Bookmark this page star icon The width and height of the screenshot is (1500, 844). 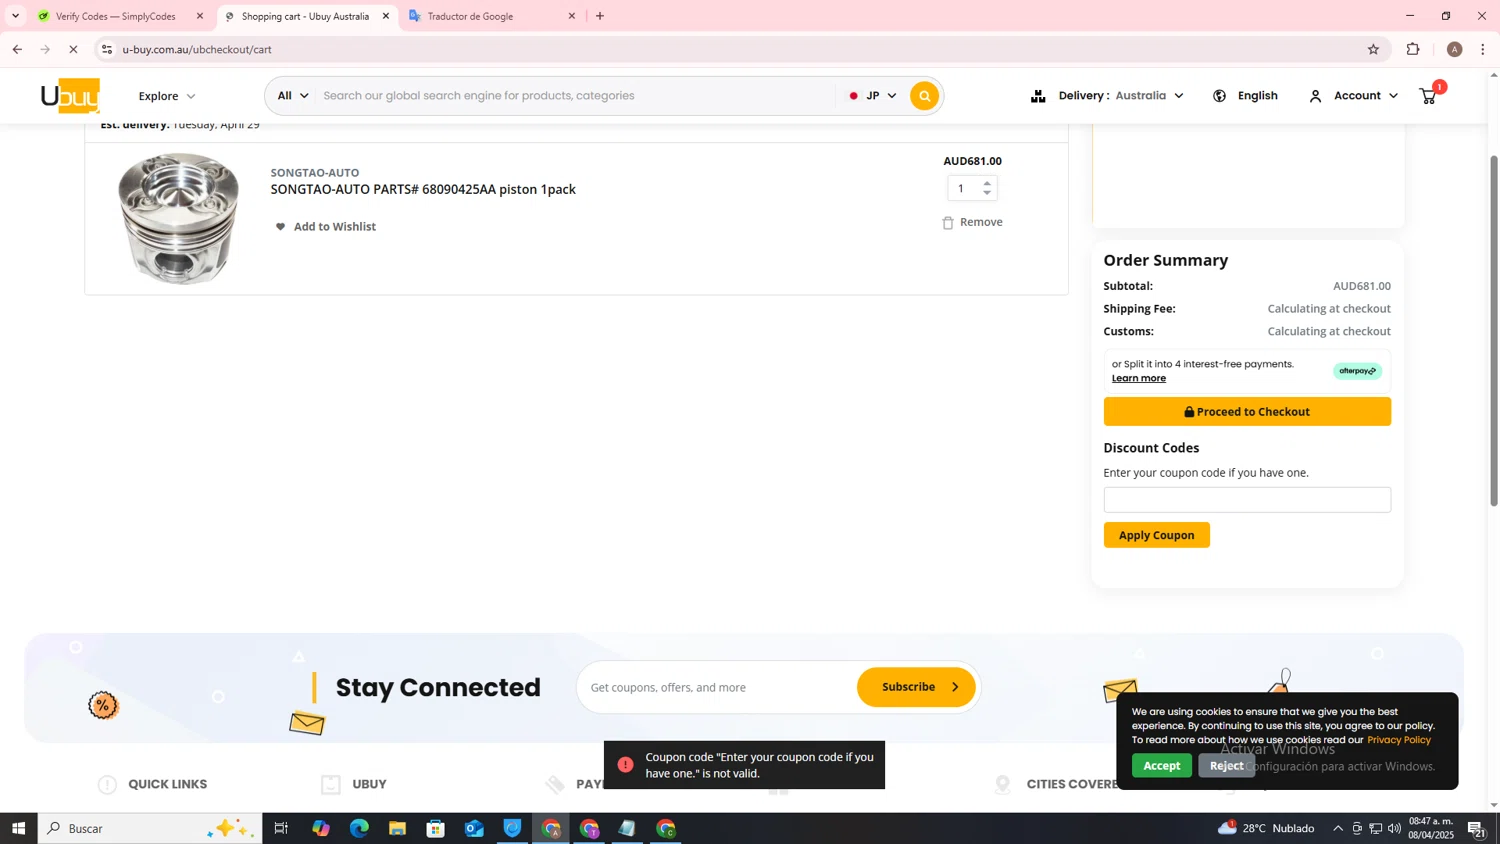point(1373,49)
